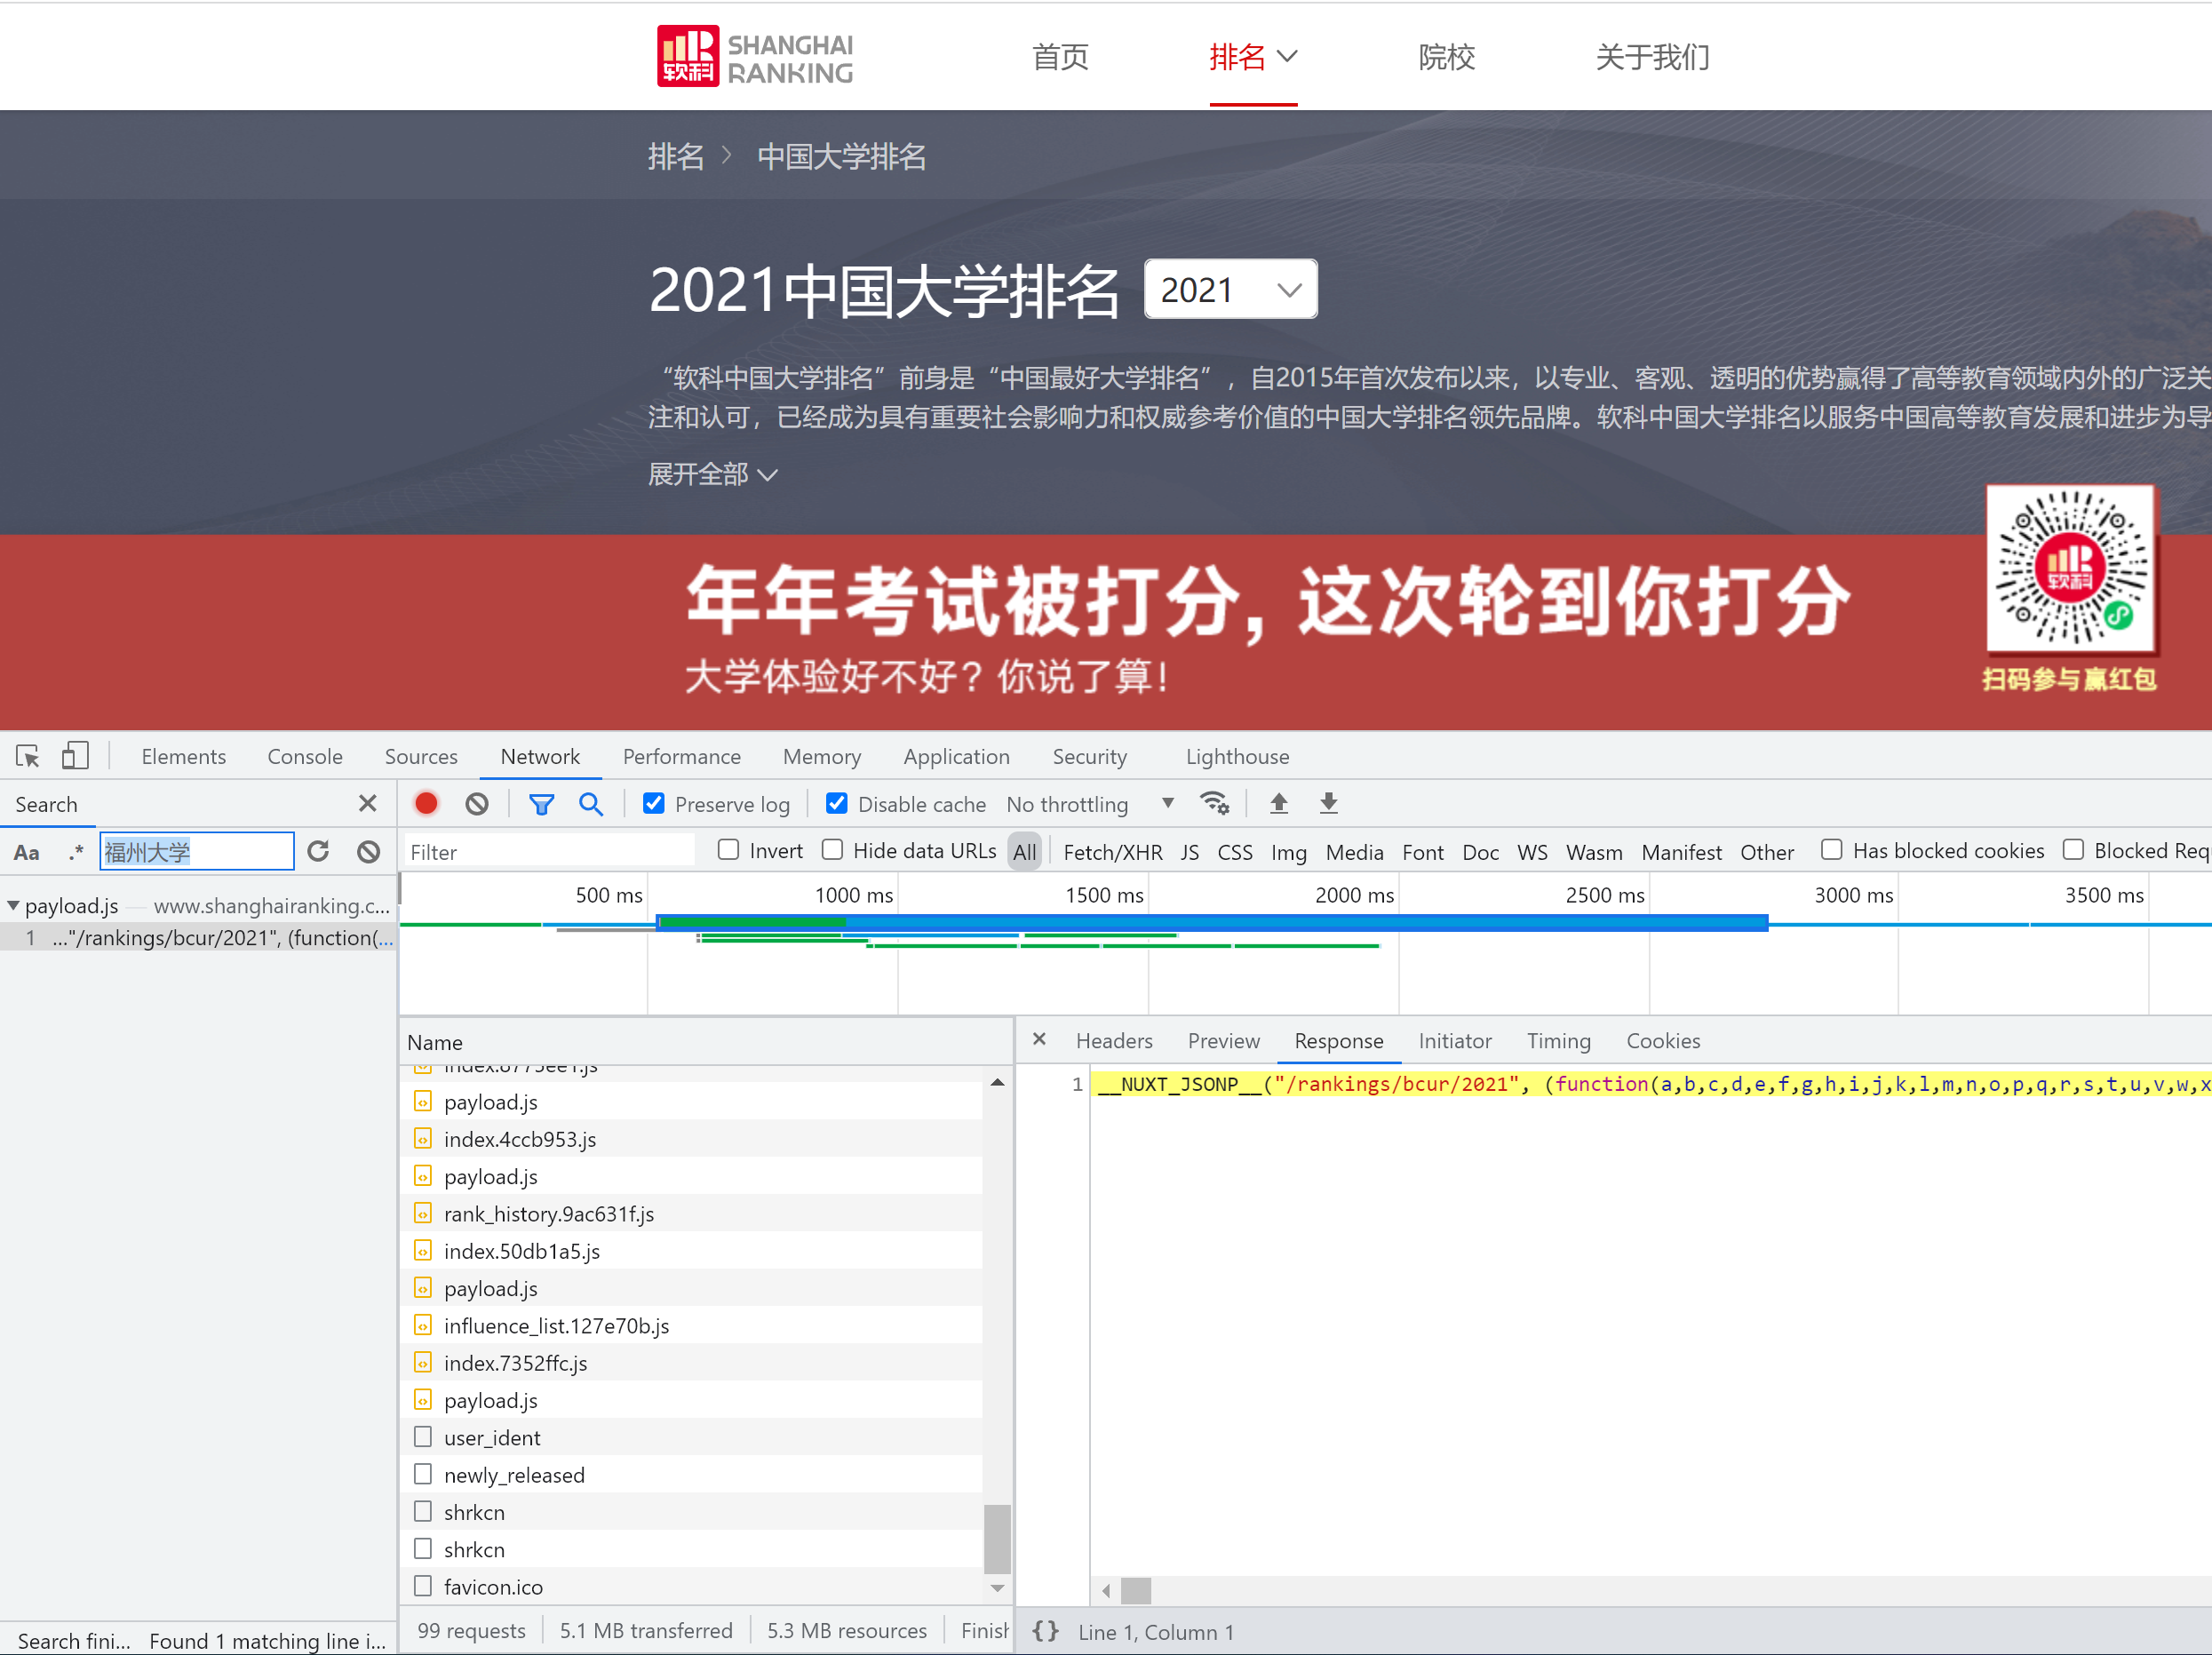Image resolution: width=2212 pixels, height=1655 pixels.
Task: Refresh the search with the reload icon
Action: coord(318,851)
